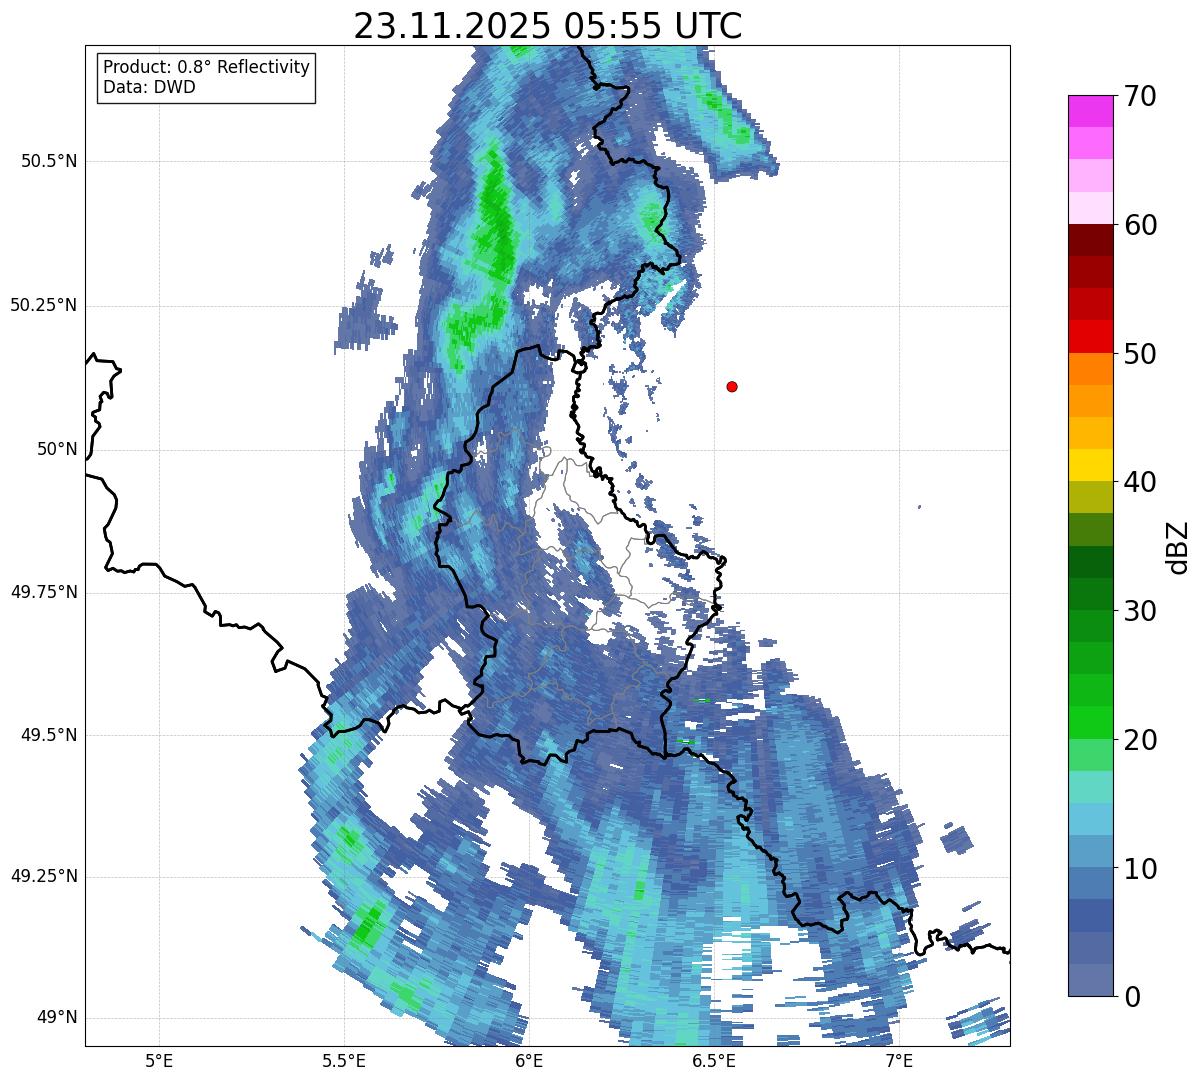Click the 5.5°E longitude label
The height and width of the screenshot is (1081, 1202).
tap(344, 1061)
